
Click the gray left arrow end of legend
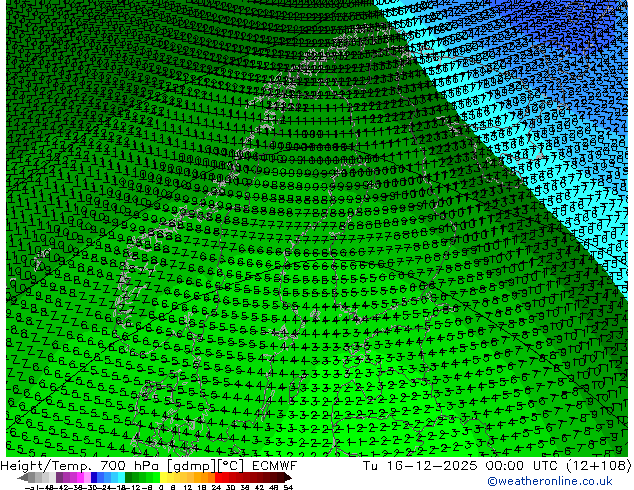point(23,477)
